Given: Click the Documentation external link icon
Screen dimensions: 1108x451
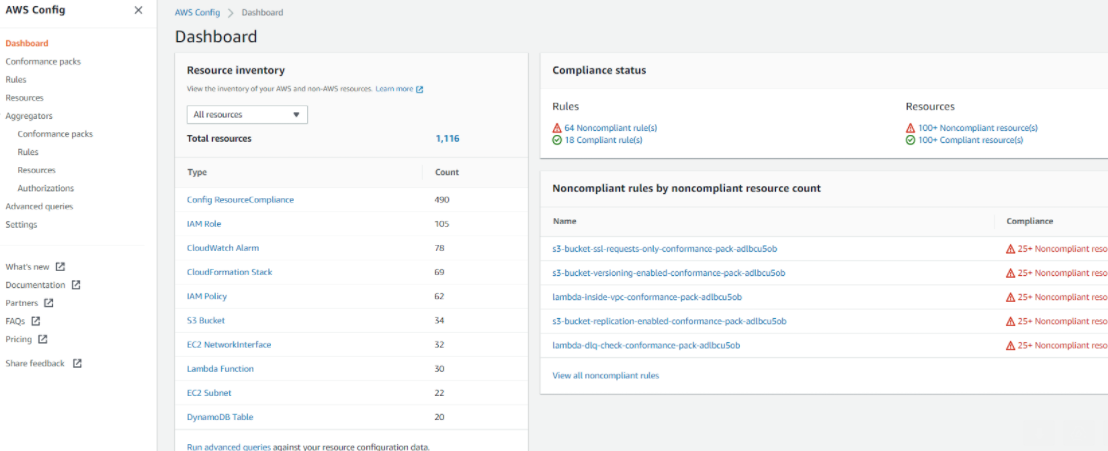Looking at the screenshot, I should (x=76, y=285).
